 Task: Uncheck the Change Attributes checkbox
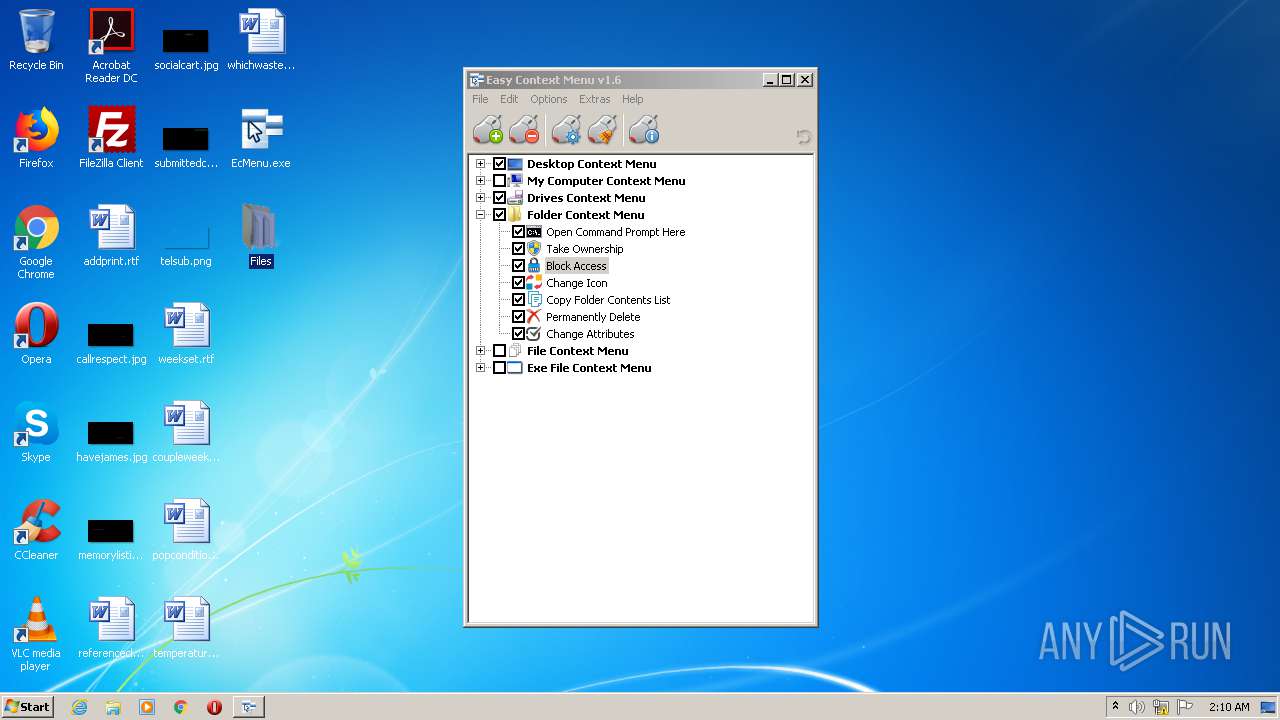point(519,334)
